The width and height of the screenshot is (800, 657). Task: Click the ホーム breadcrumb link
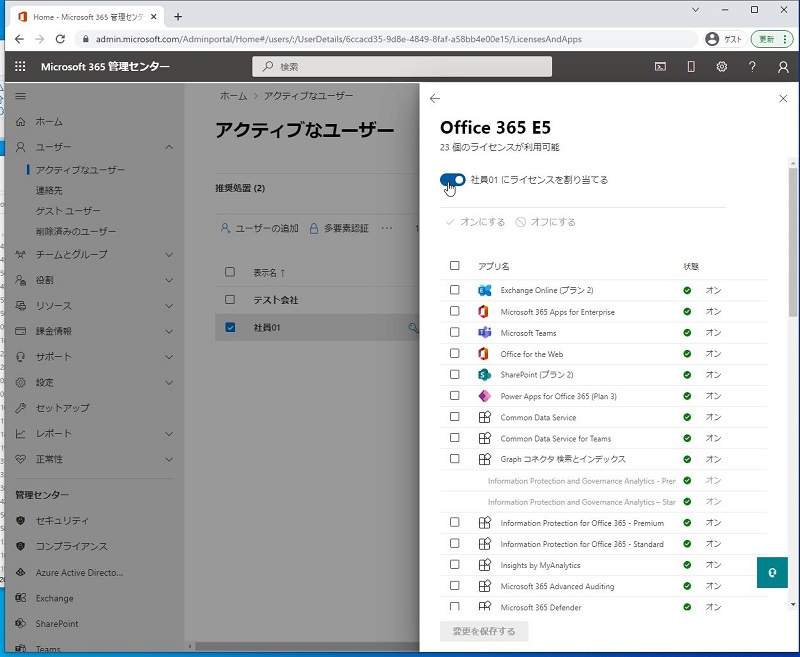tap(233, 96)
